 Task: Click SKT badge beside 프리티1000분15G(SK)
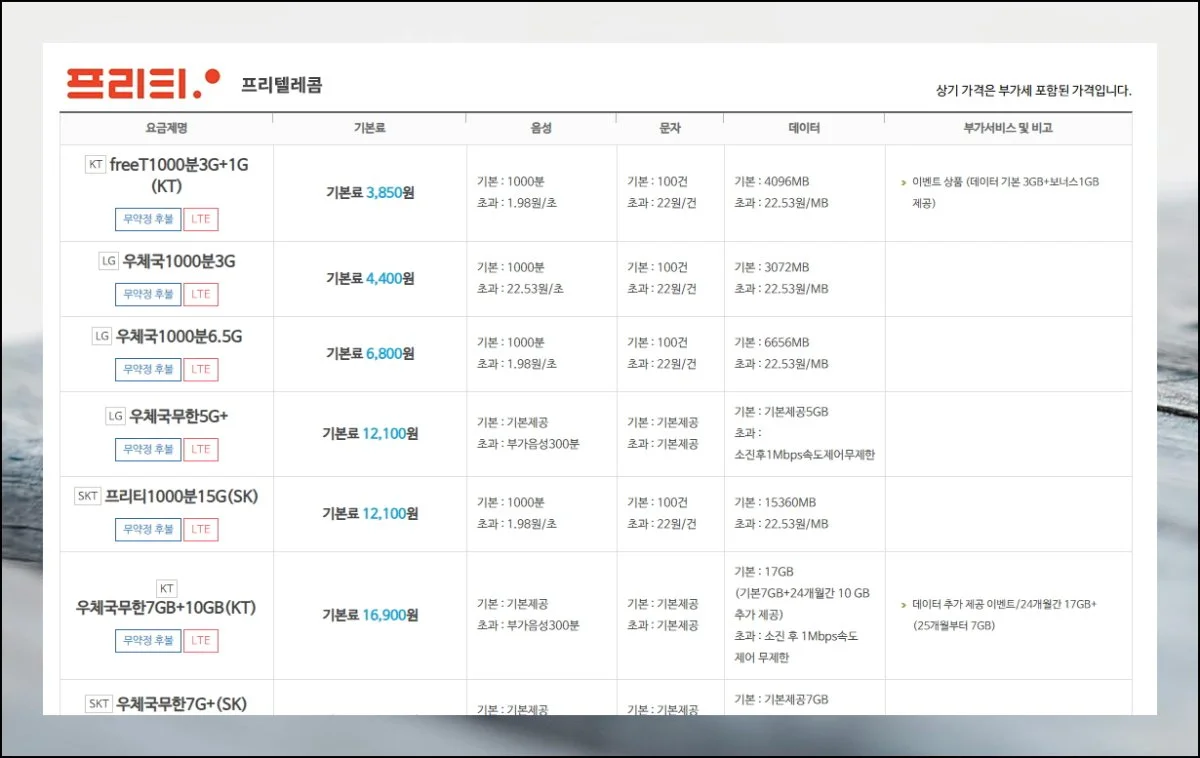click(88, 496)
